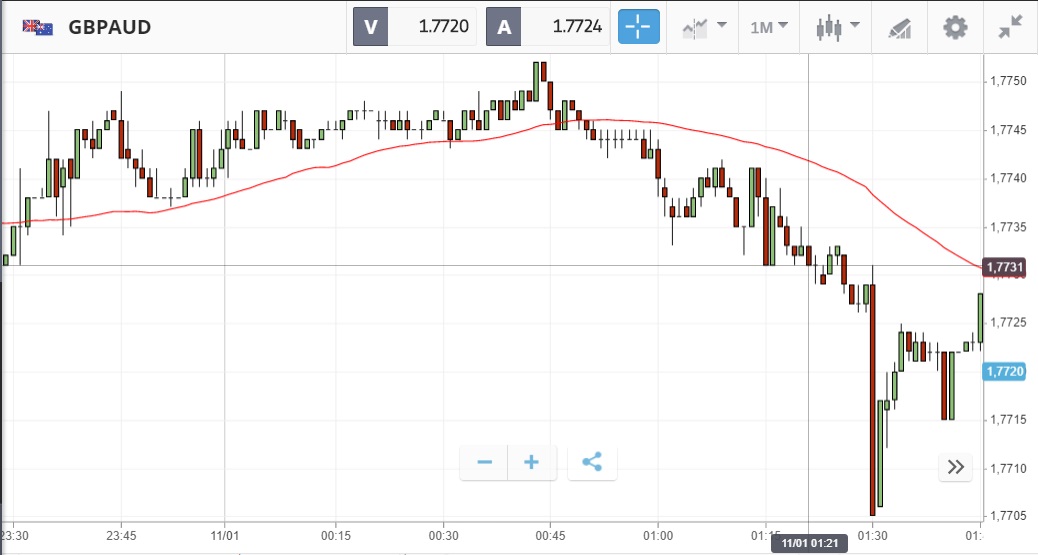Share the chart
Image resolution: width=1038 pixels, height=555 pixels.
point(592,462)
